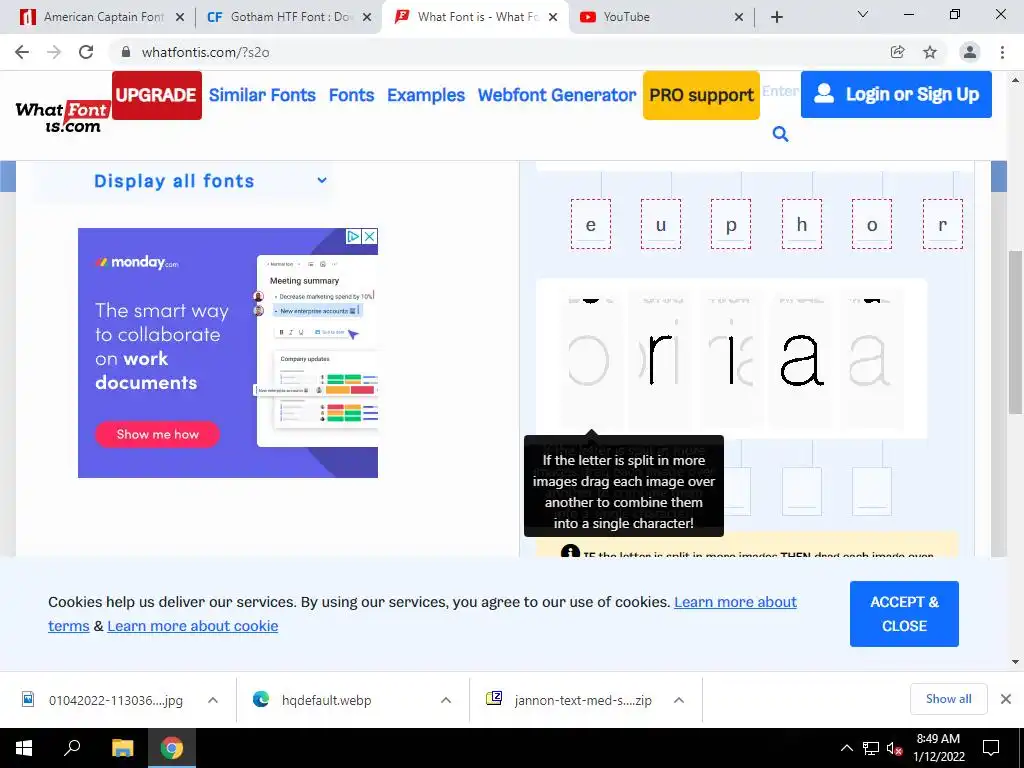This screenshot has height=768, width=1024.
Task: Click the character box containing e
Action: point(590,224)
